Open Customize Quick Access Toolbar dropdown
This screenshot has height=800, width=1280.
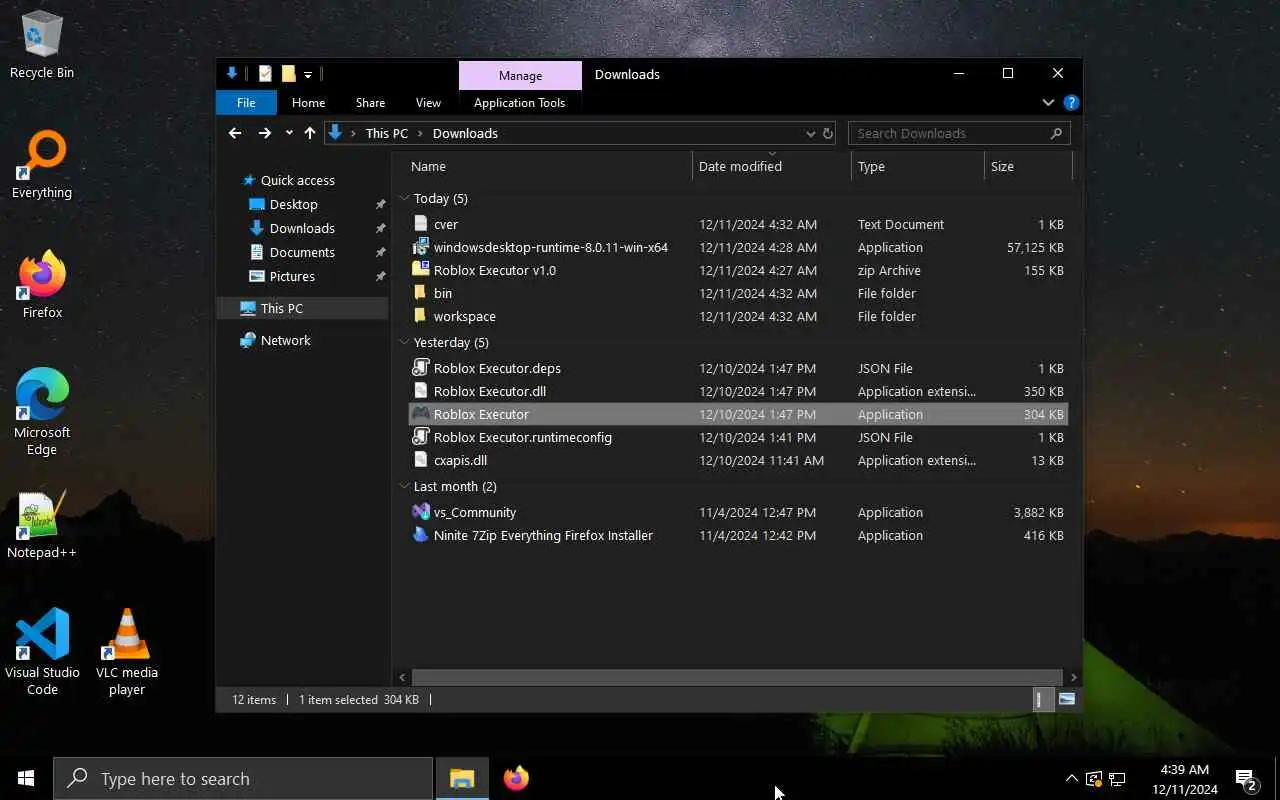308,74
